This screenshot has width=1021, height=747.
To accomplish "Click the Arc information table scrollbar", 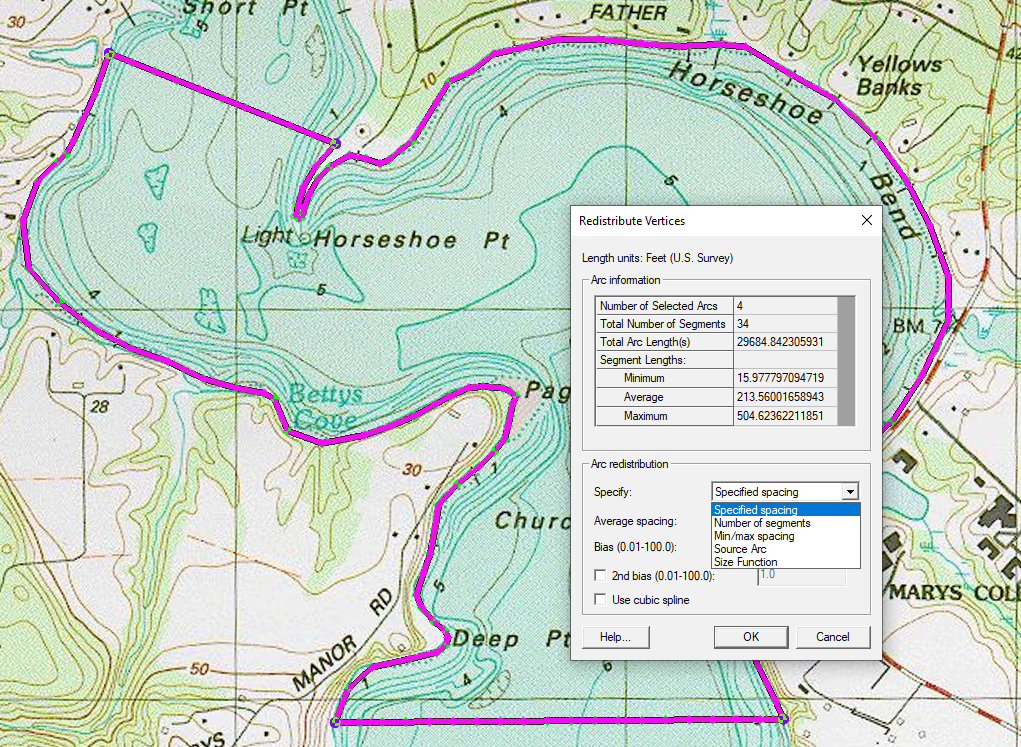I will click(845, 360).
